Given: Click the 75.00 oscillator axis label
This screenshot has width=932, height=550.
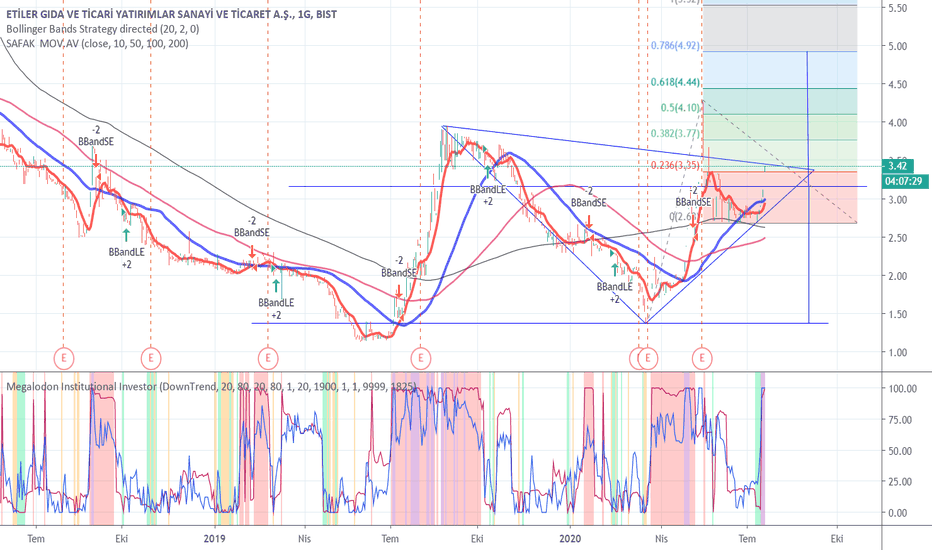Looking at the screenshot, I should point(900,420).
